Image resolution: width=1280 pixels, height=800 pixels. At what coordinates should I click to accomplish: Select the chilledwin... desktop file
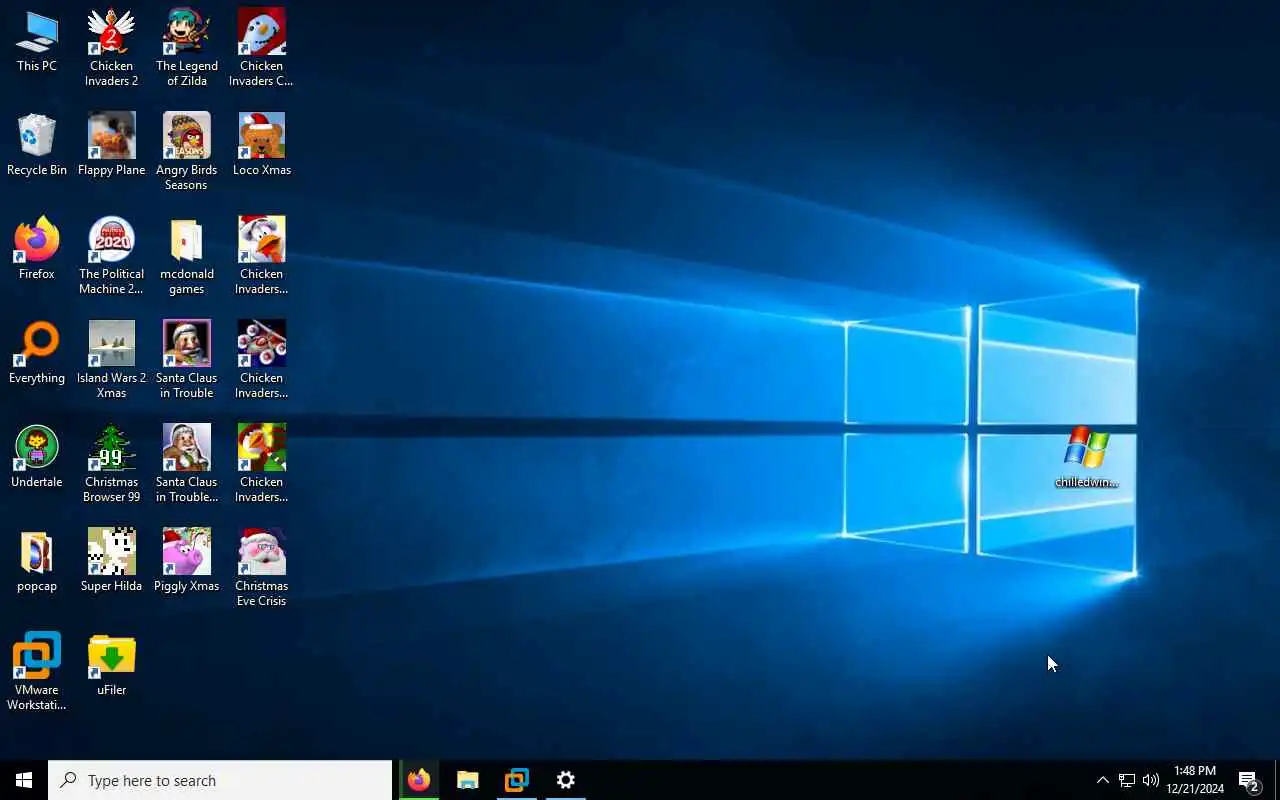pos(1087,458)
